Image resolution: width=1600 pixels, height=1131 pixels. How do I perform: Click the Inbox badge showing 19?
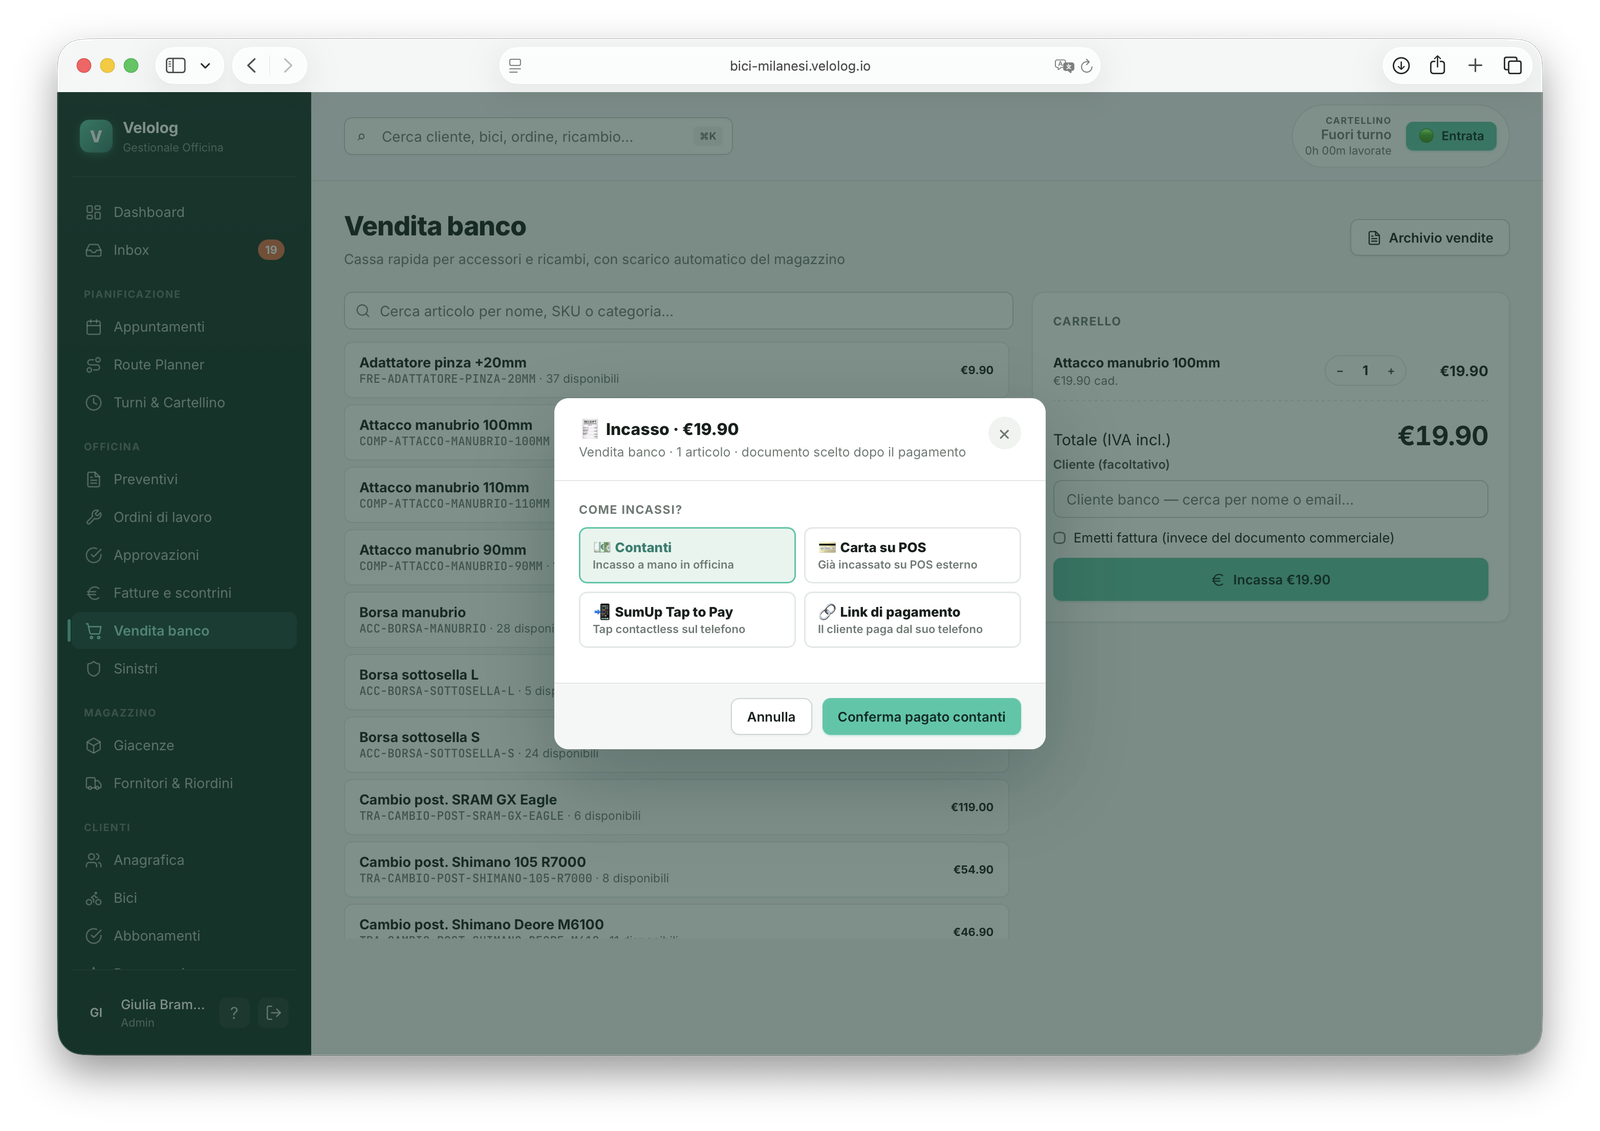(x=271, y=250)
